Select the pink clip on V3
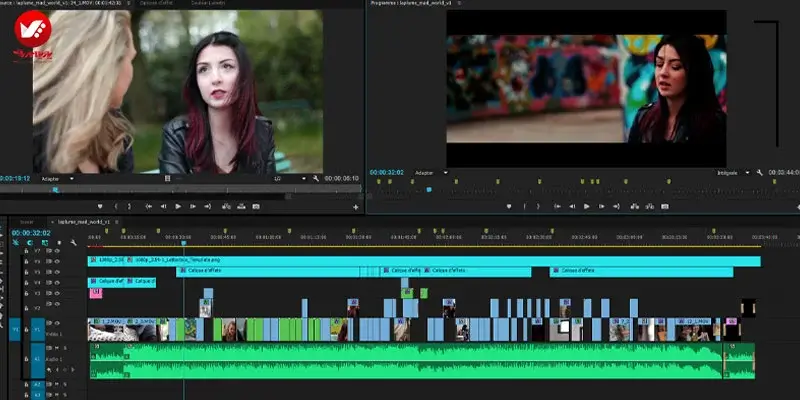Screen dimensions: 800x400 [x=95, y=293]
